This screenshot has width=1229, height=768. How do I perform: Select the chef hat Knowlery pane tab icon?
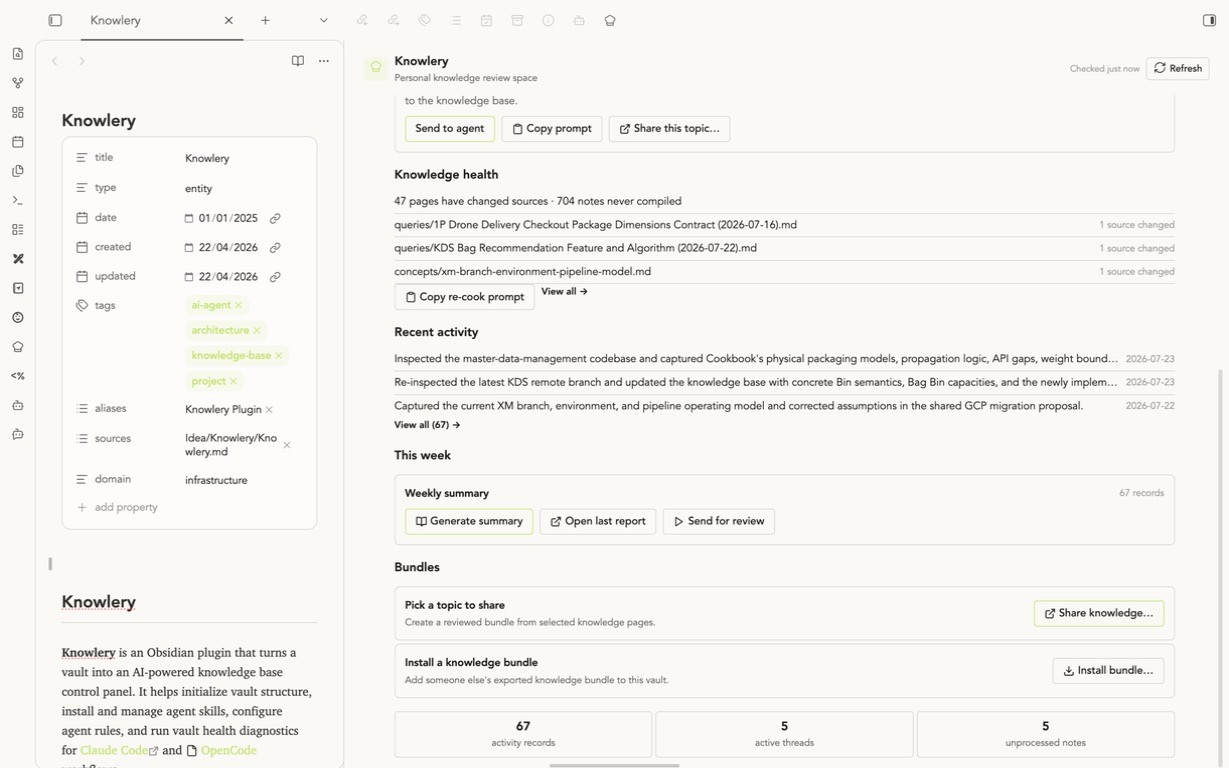[x=610, y=20]
